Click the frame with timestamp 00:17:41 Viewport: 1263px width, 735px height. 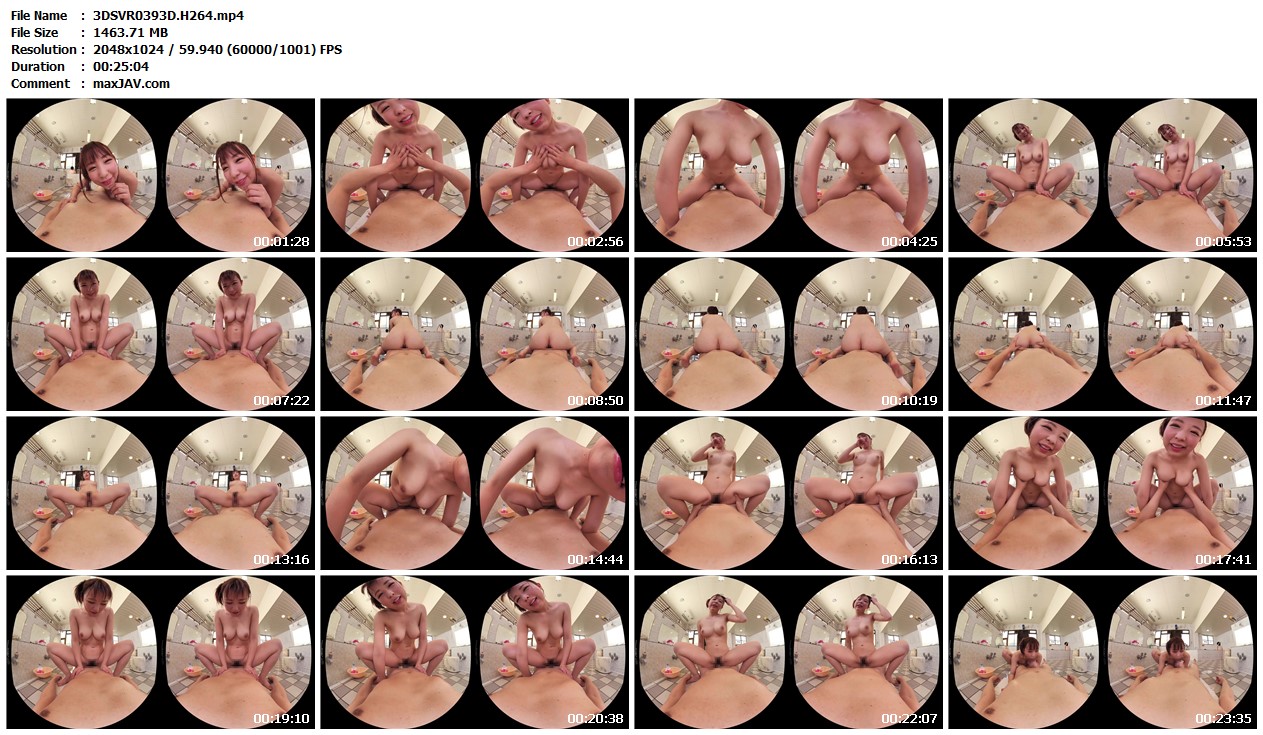(x=1103, y=493)
